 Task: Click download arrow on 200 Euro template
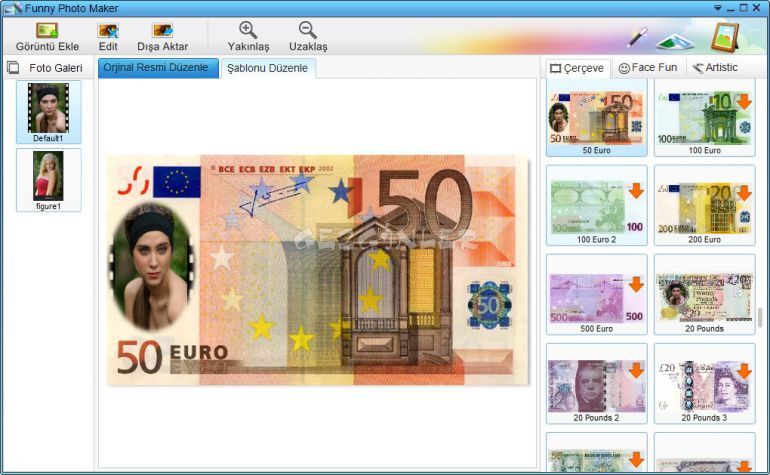click(x=744, y=193)
